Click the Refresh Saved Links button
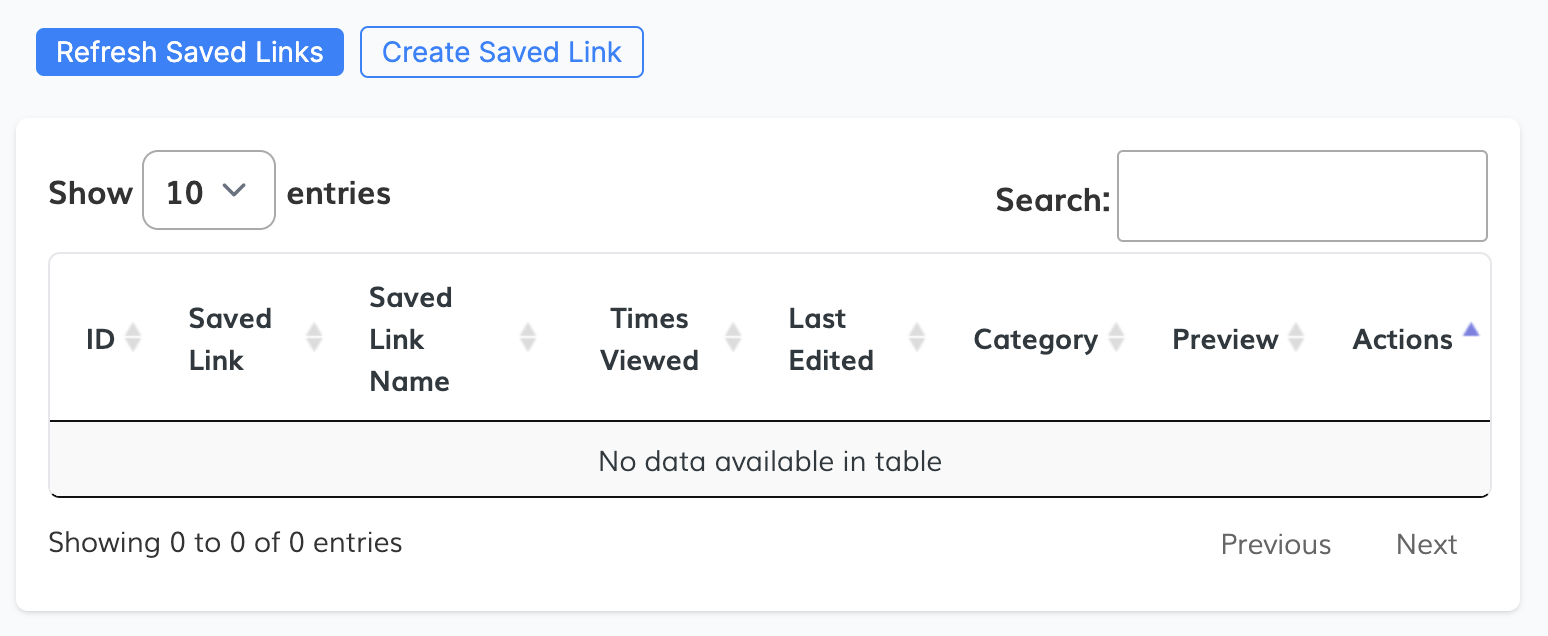The image size is (1548, 636). click(x=190, y=52)
